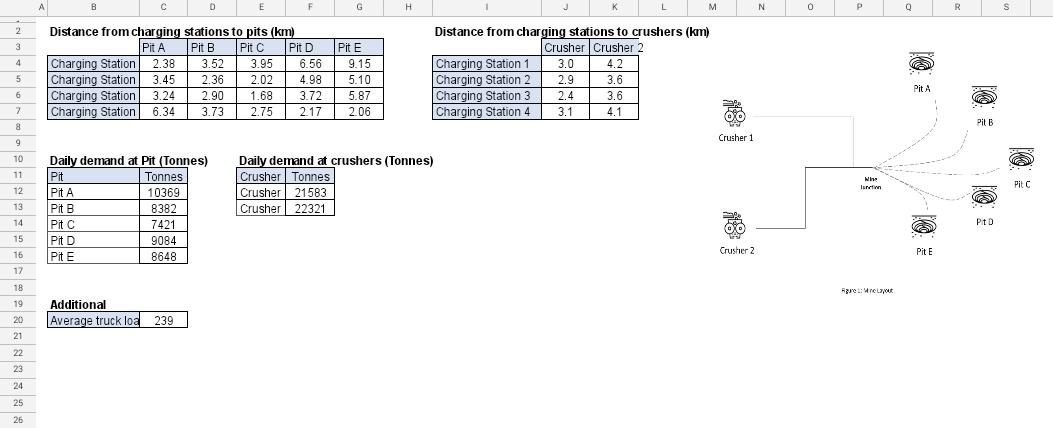The image size is (1053, 428).
Task: Click the Pit B icon in the diagram
Action: point(984,97)
